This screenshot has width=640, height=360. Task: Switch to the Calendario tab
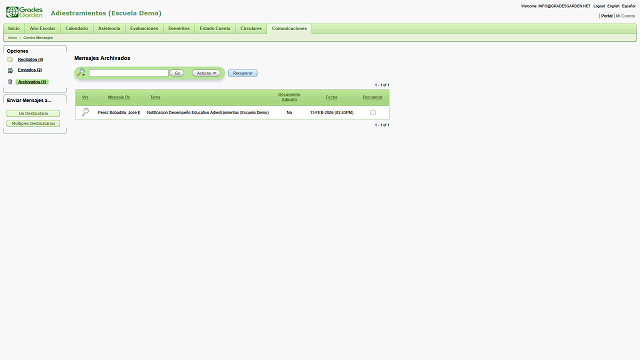click(77, 28)
